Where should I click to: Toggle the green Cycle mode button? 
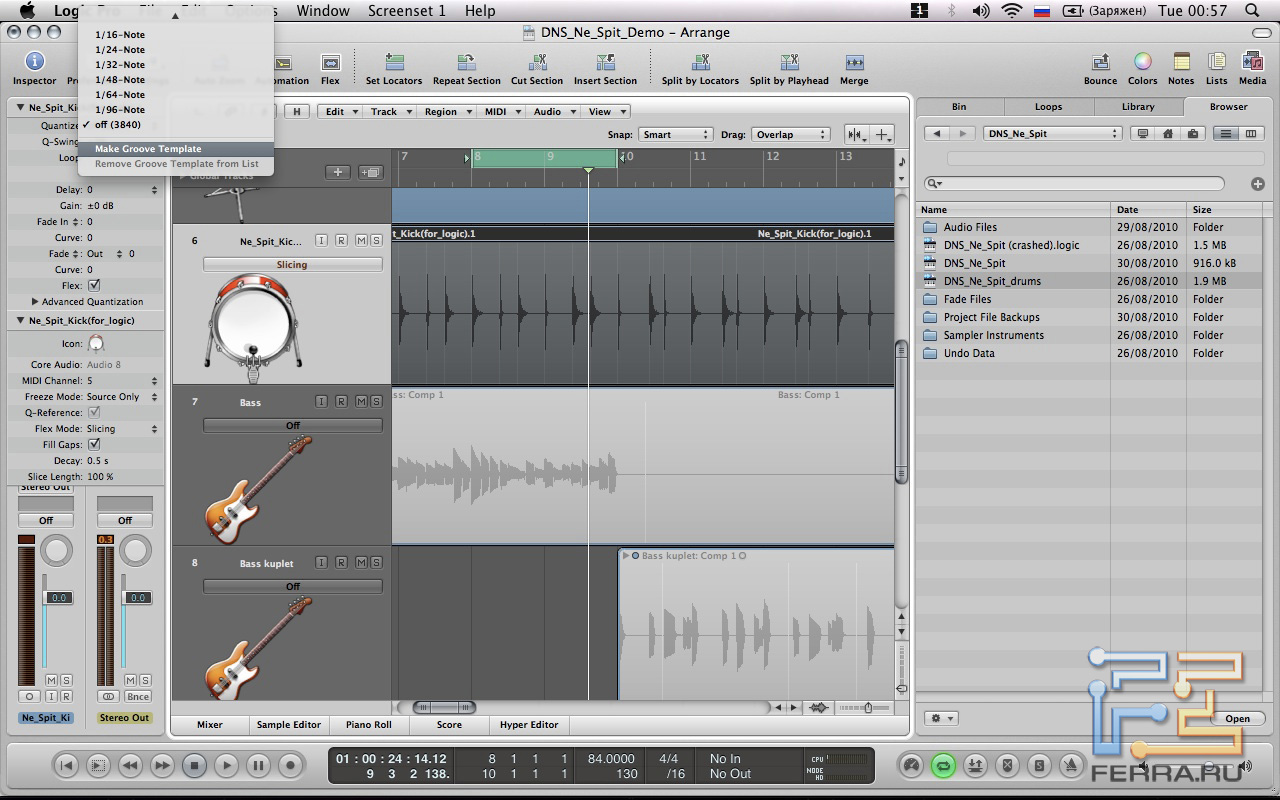point(943,766)
